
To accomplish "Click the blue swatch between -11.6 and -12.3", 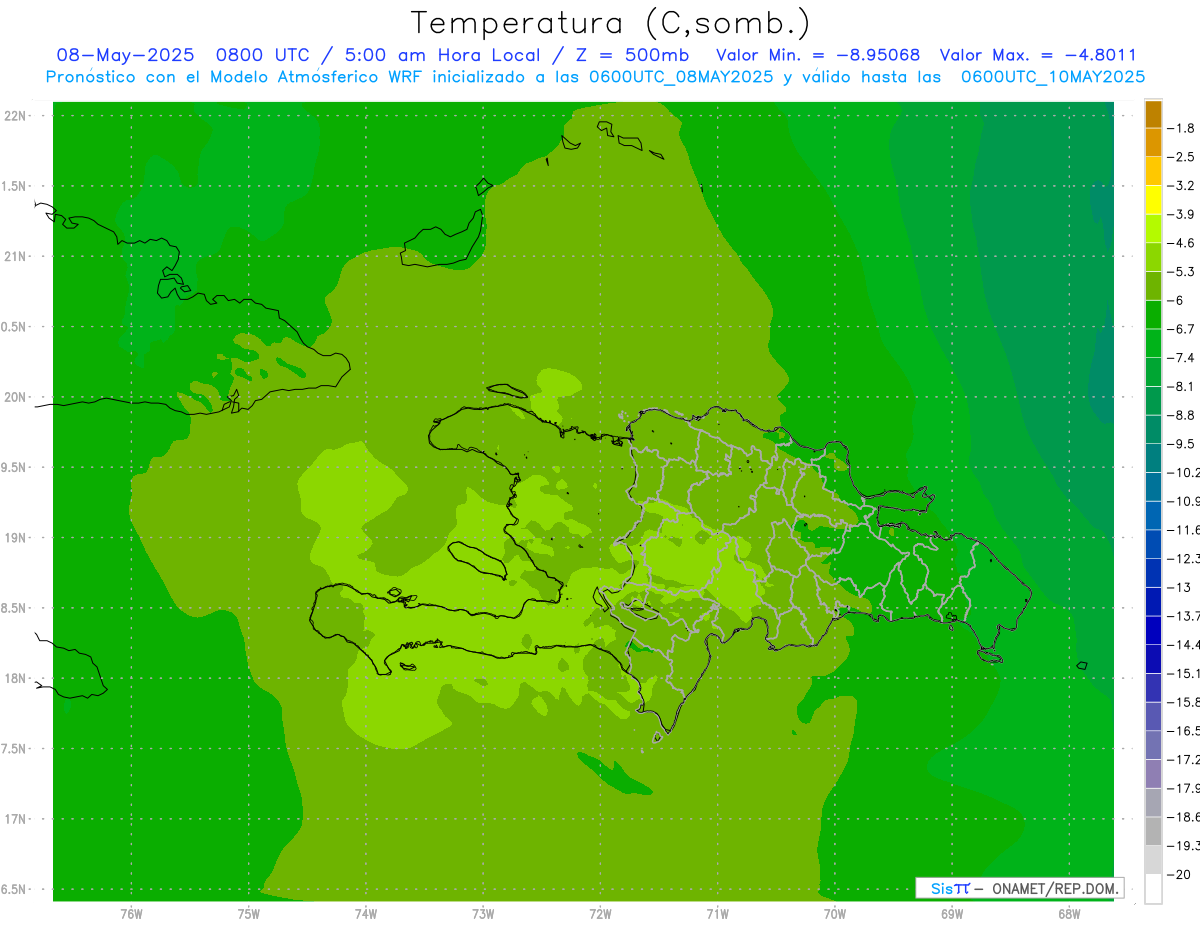I will (x=1153, y=543).
